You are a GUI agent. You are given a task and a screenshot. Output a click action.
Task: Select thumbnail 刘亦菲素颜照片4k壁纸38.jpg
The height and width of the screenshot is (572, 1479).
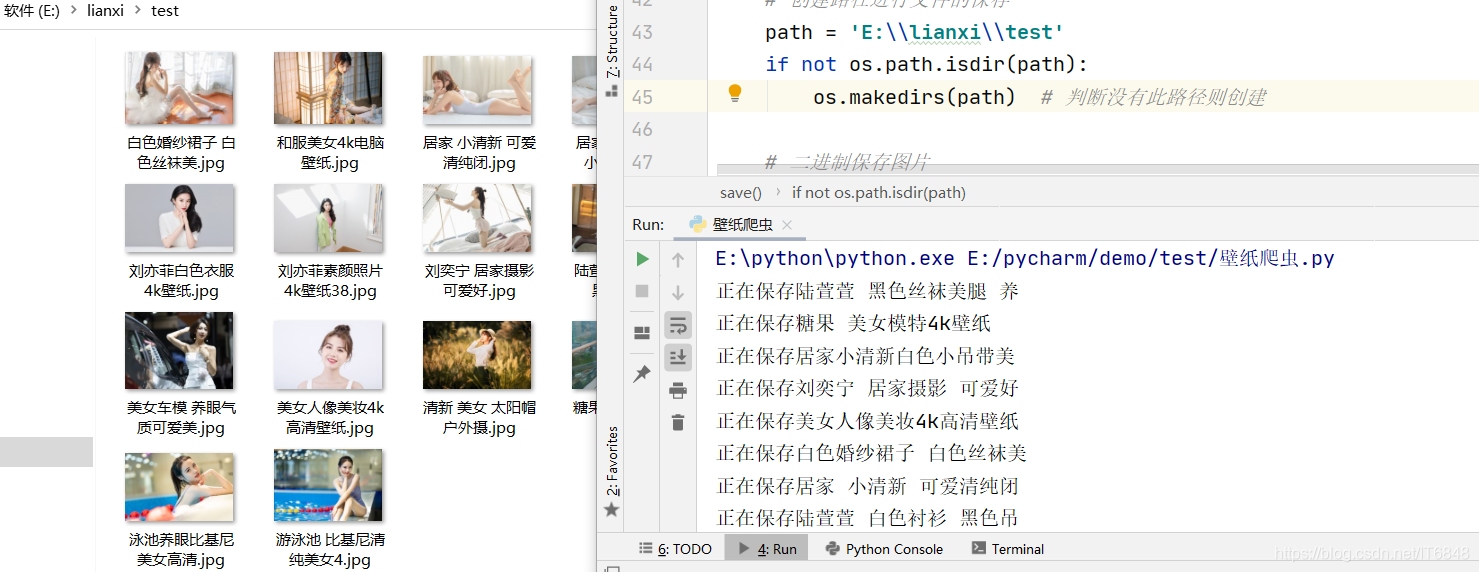(x=329, y=217)
